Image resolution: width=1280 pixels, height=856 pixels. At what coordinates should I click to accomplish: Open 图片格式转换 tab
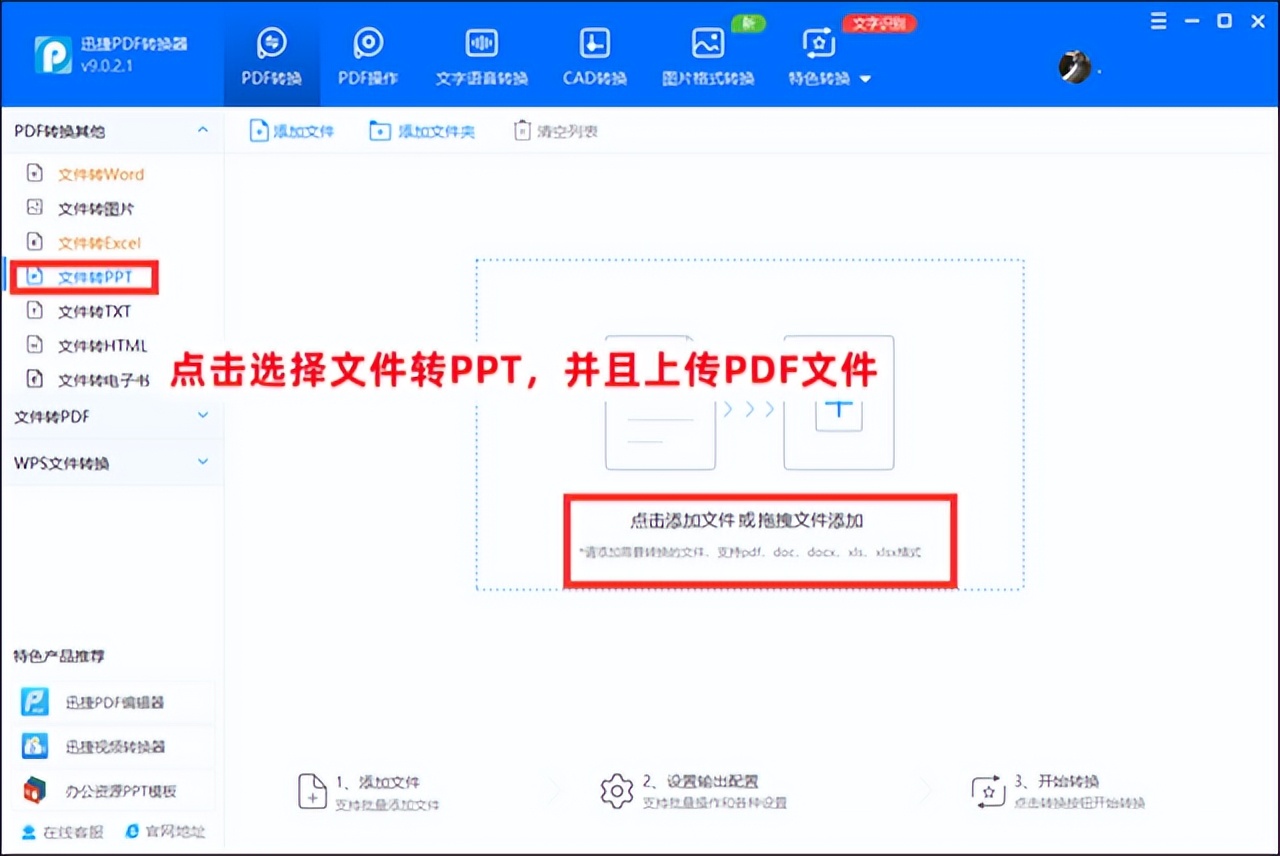708,57
